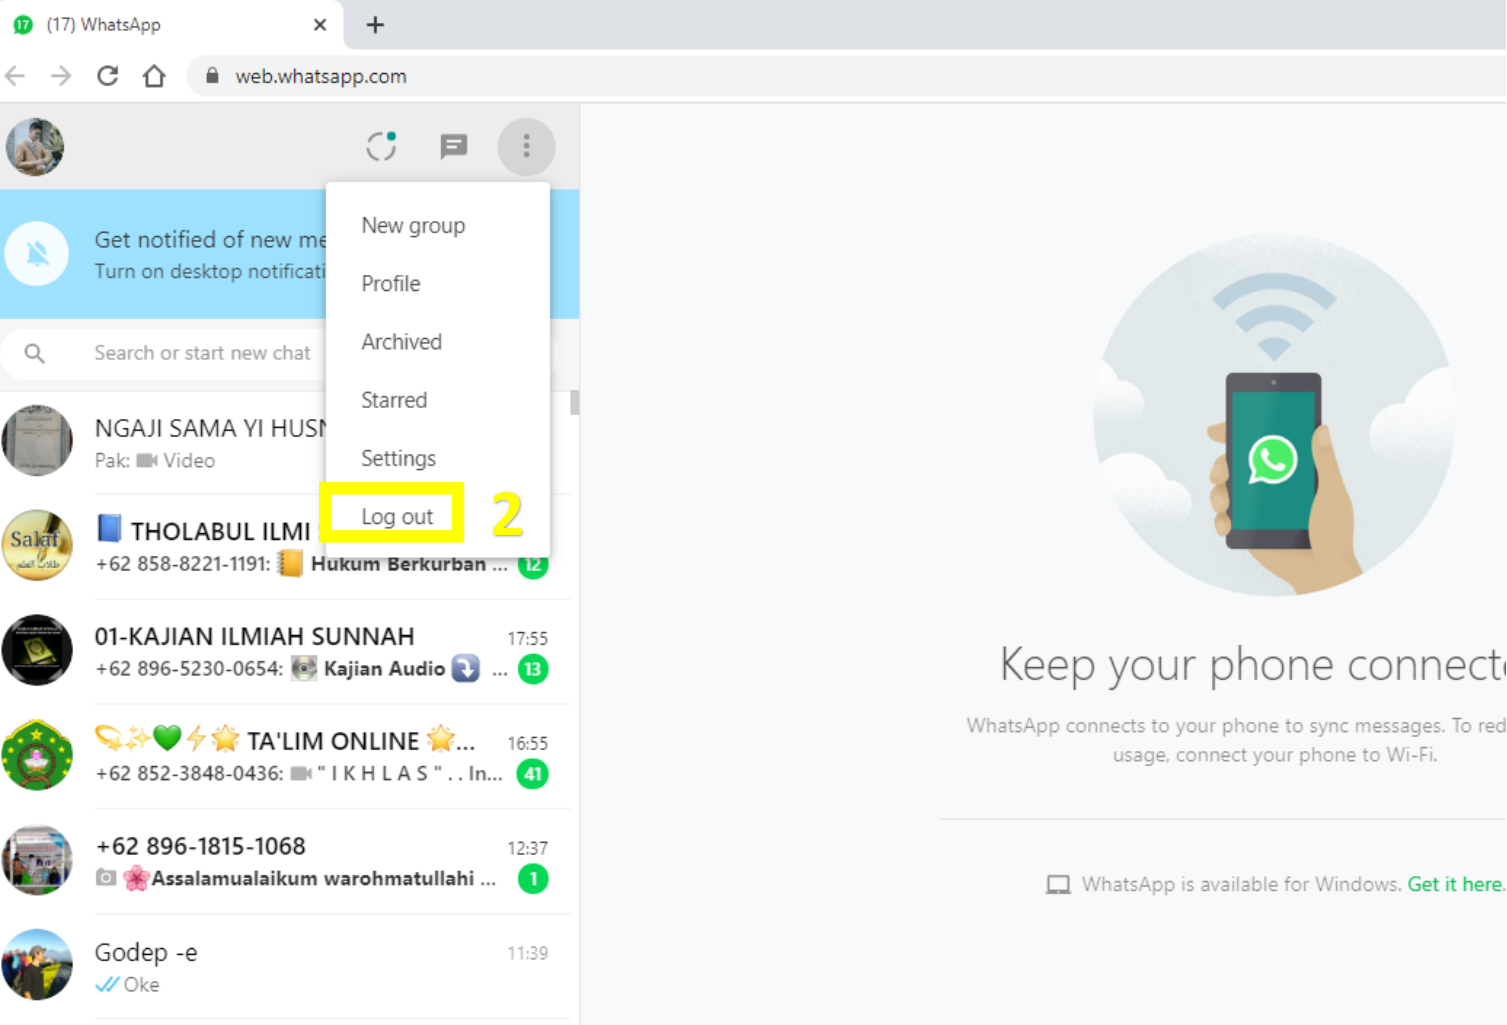This screenshot has width=1507, height=1025.
Task: Open a new browser tab
Action: coord(375,25)
